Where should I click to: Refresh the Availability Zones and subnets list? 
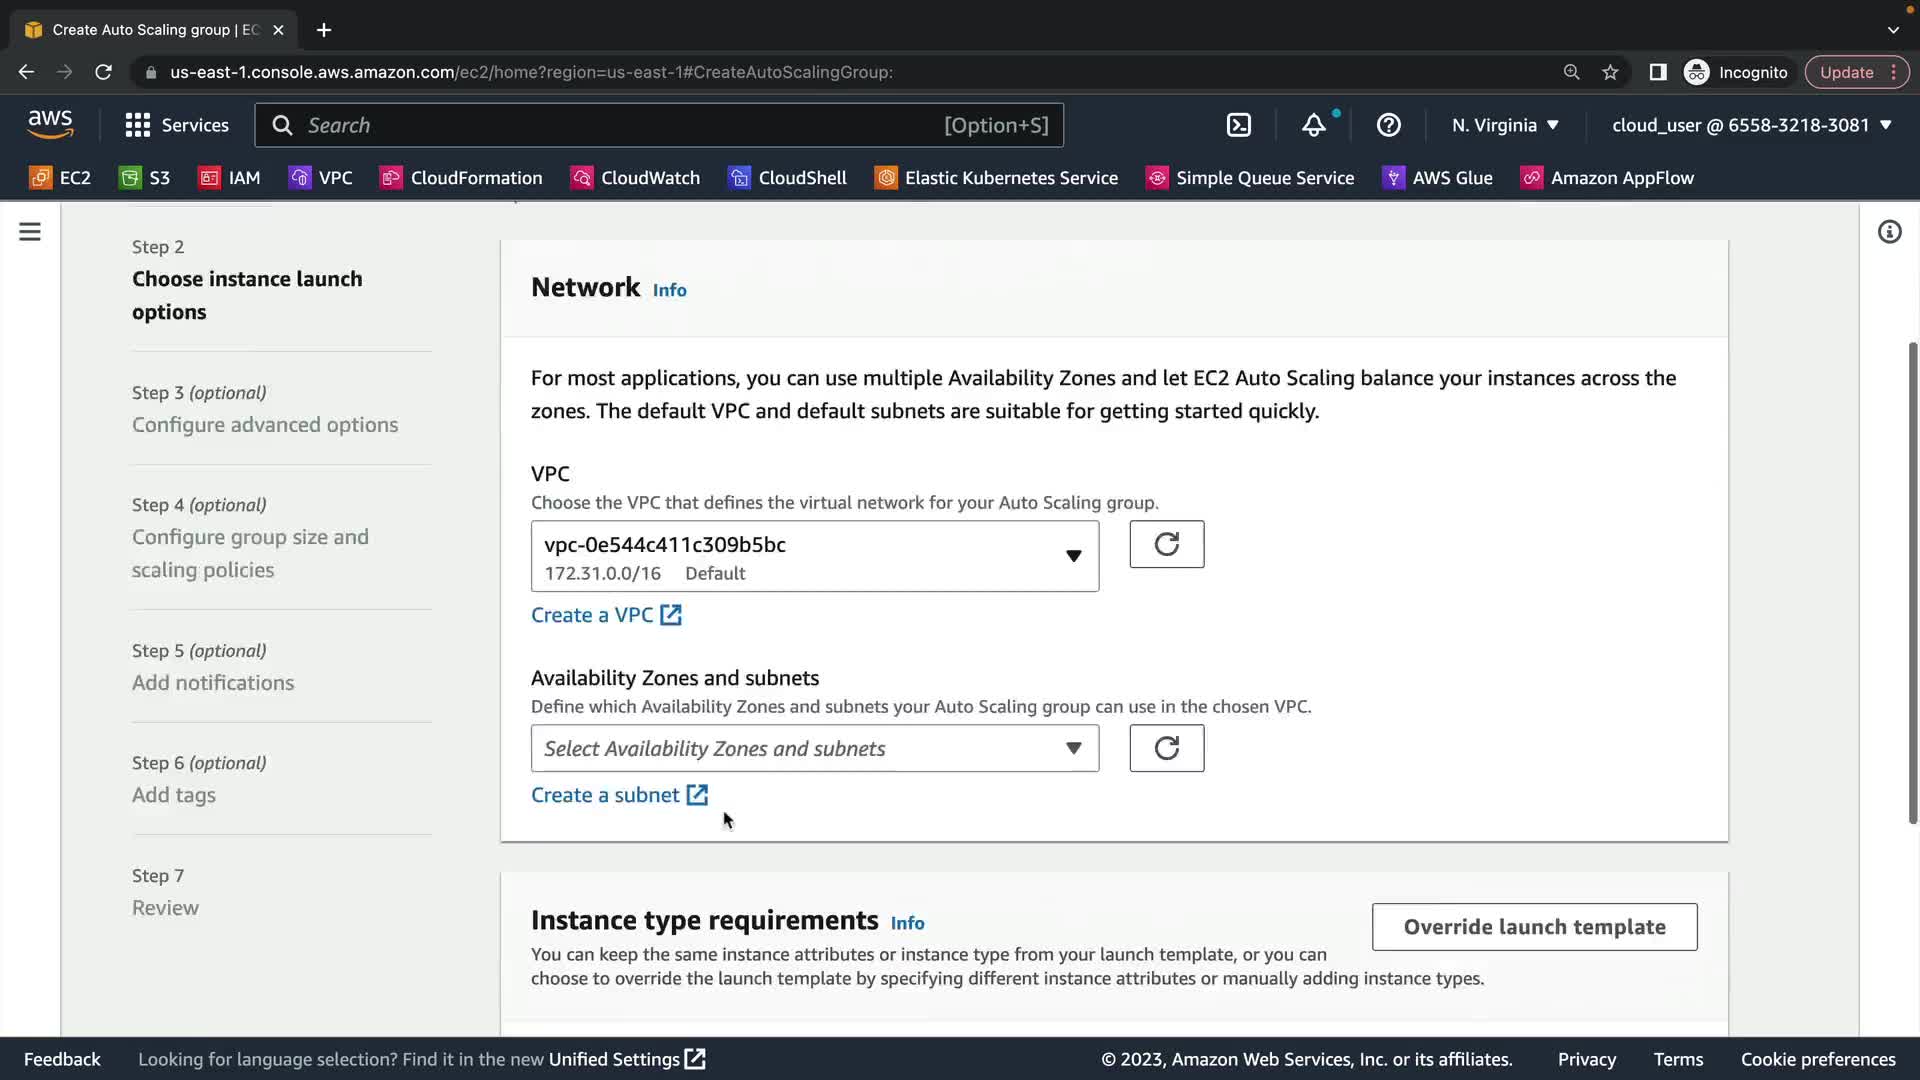pyautogui.click(x=1166, y=748)
